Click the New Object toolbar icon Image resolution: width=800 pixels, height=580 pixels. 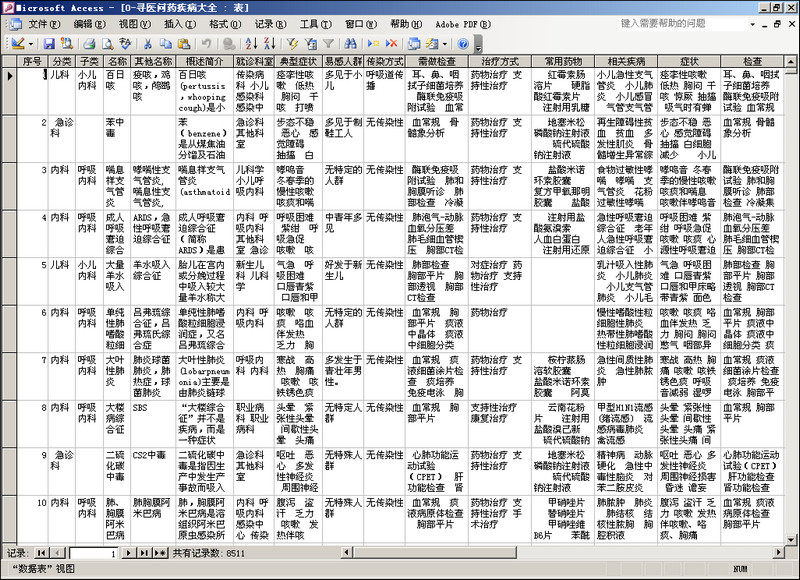click(x=433, y=44)
